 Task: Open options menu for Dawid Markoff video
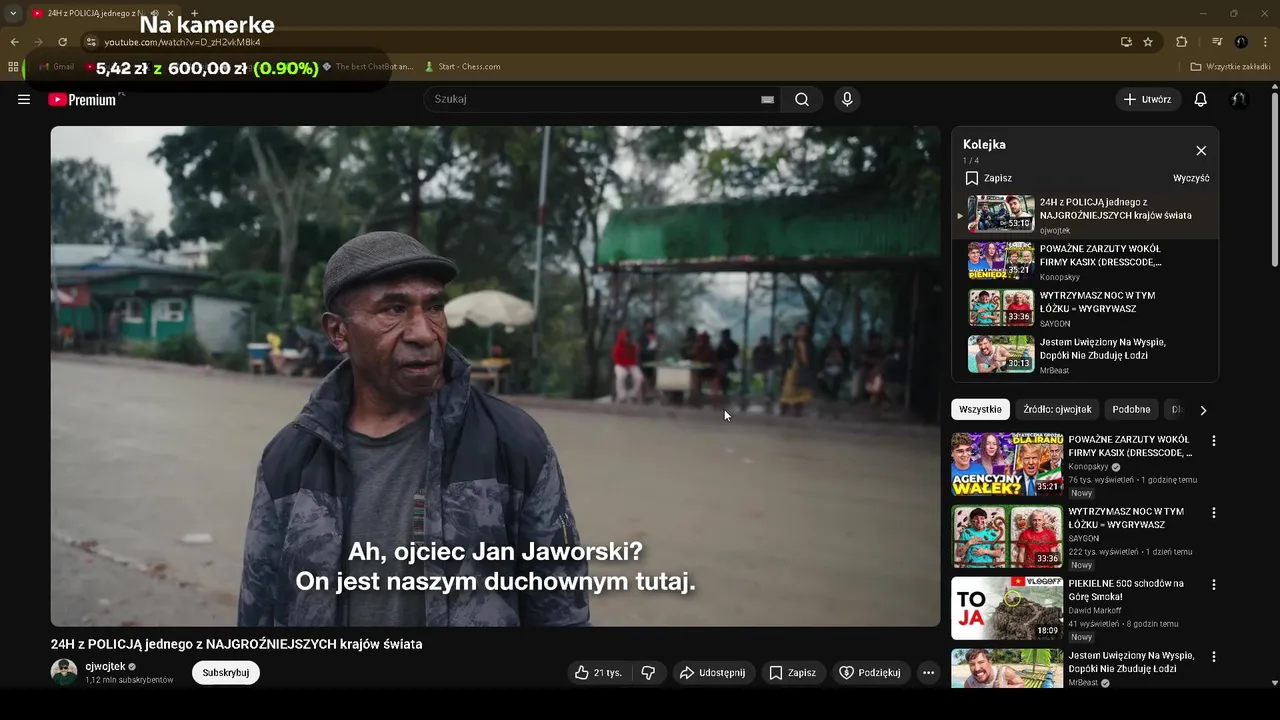(1214, 585)
